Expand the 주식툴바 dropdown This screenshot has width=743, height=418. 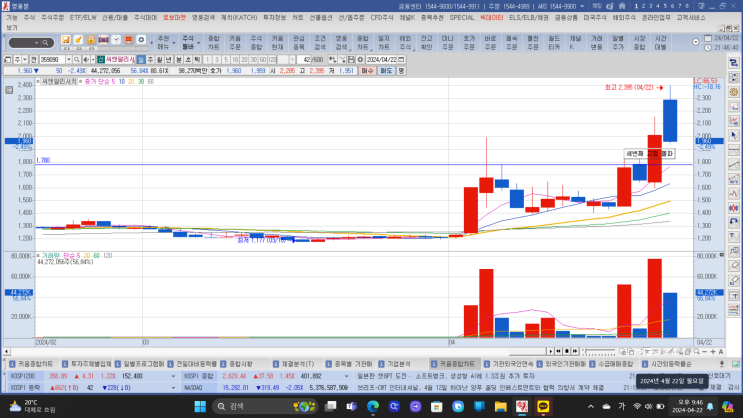pos(188,43)
